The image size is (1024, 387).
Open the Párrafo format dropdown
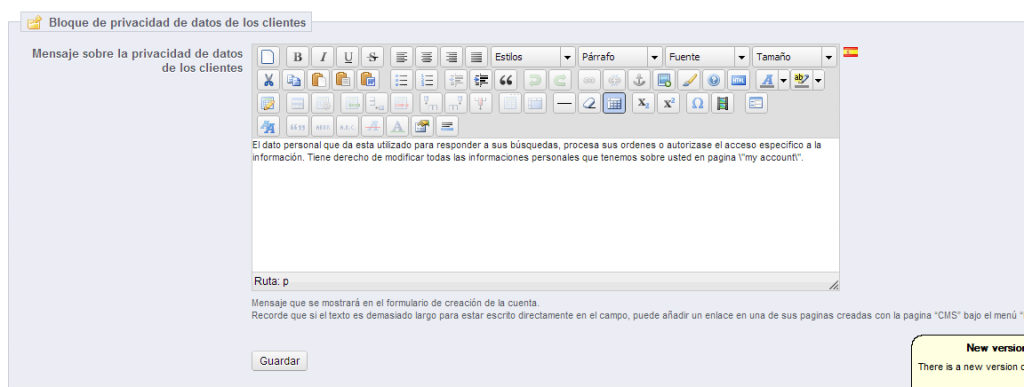pos(620,57)
